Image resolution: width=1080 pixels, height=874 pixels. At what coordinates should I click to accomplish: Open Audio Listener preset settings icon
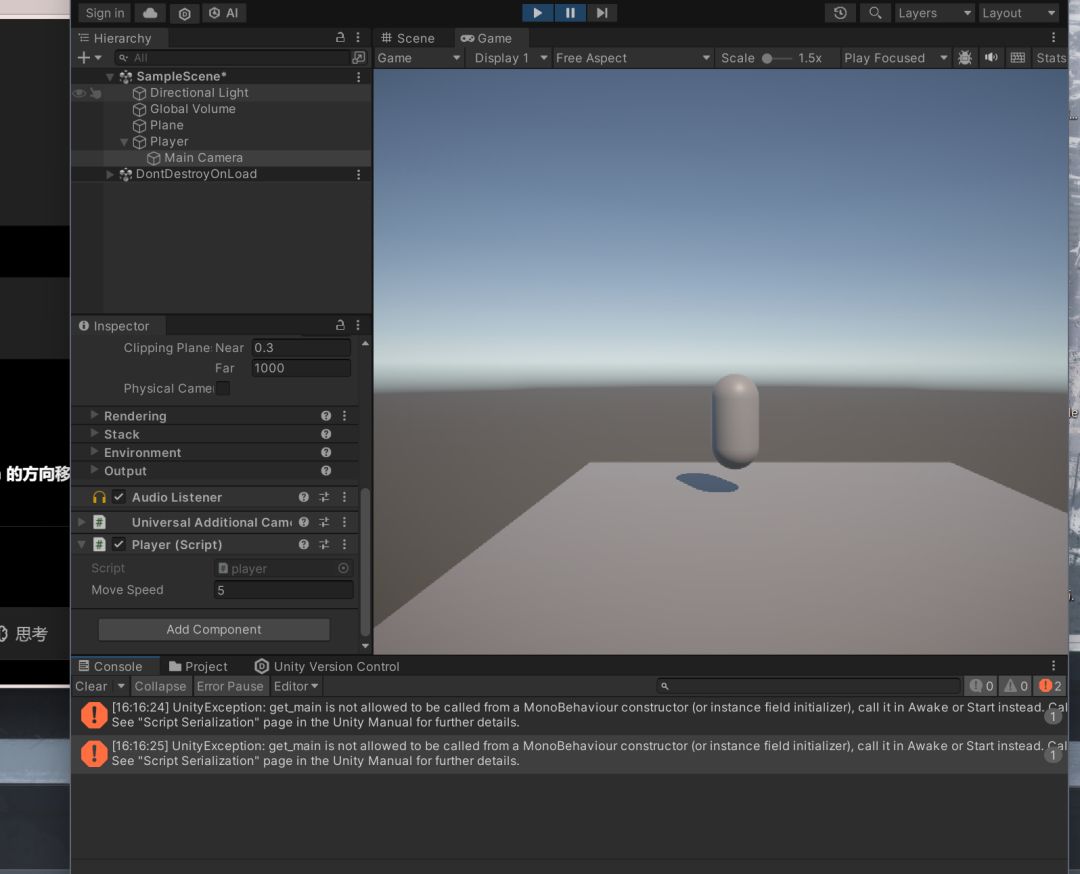(324, 497)
